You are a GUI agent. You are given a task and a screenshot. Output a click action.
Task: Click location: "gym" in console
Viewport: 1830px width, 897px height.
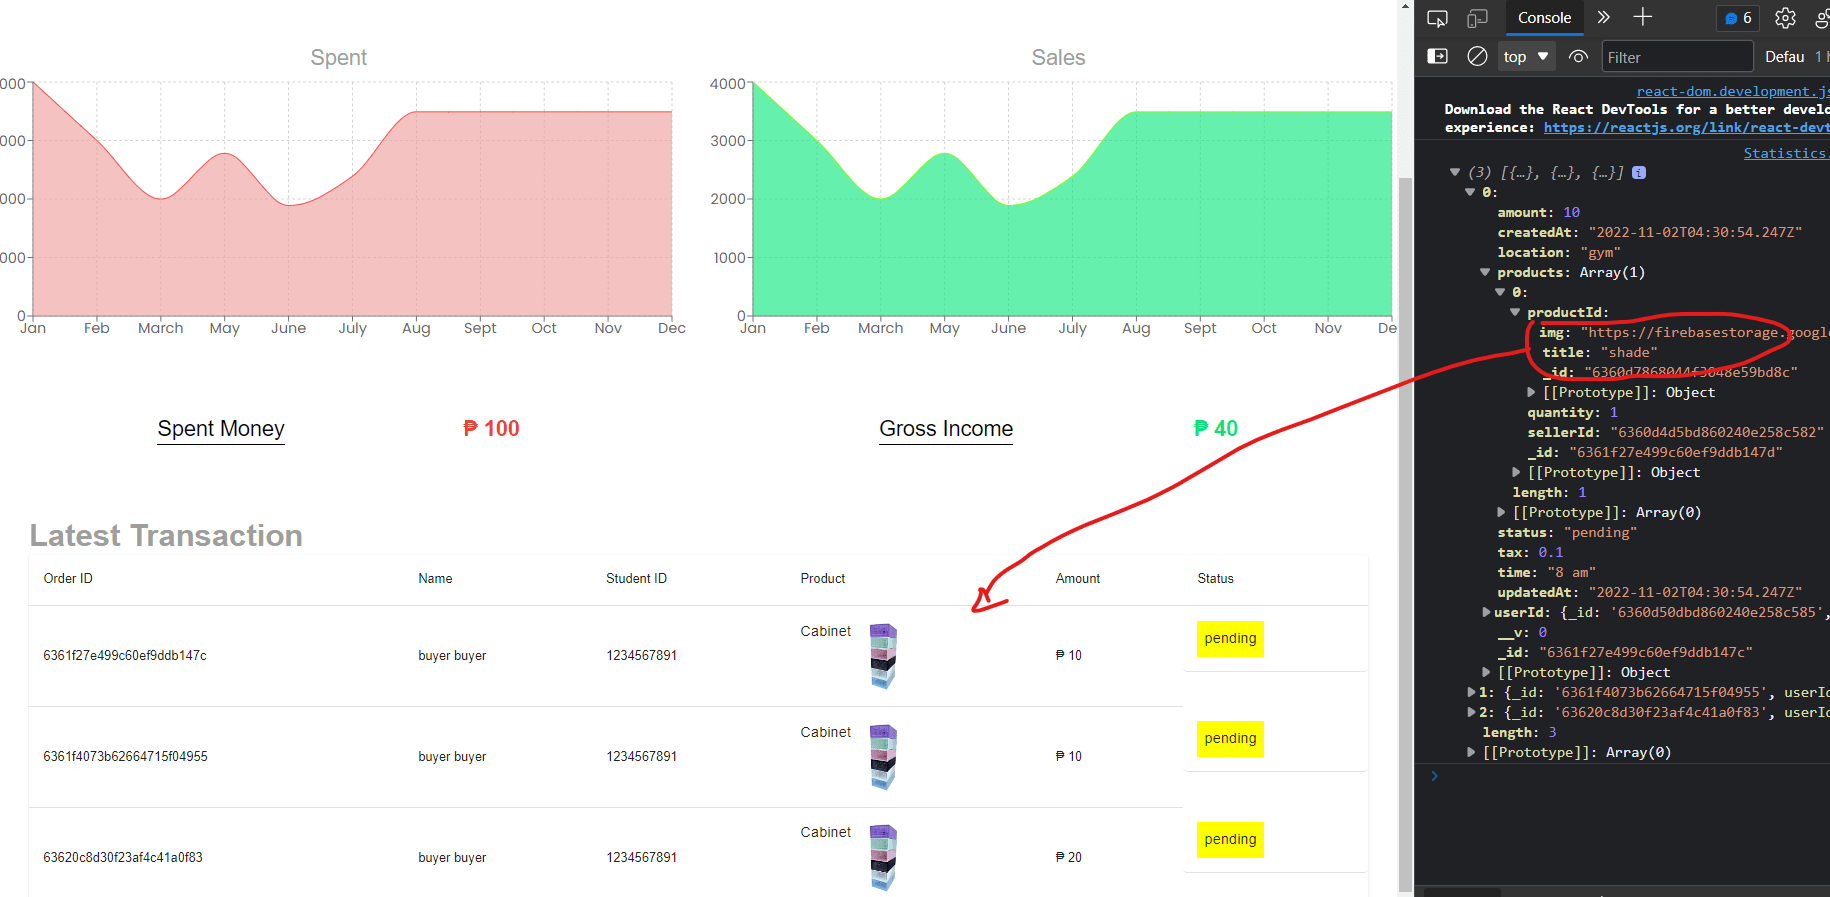click(1559, 252)
